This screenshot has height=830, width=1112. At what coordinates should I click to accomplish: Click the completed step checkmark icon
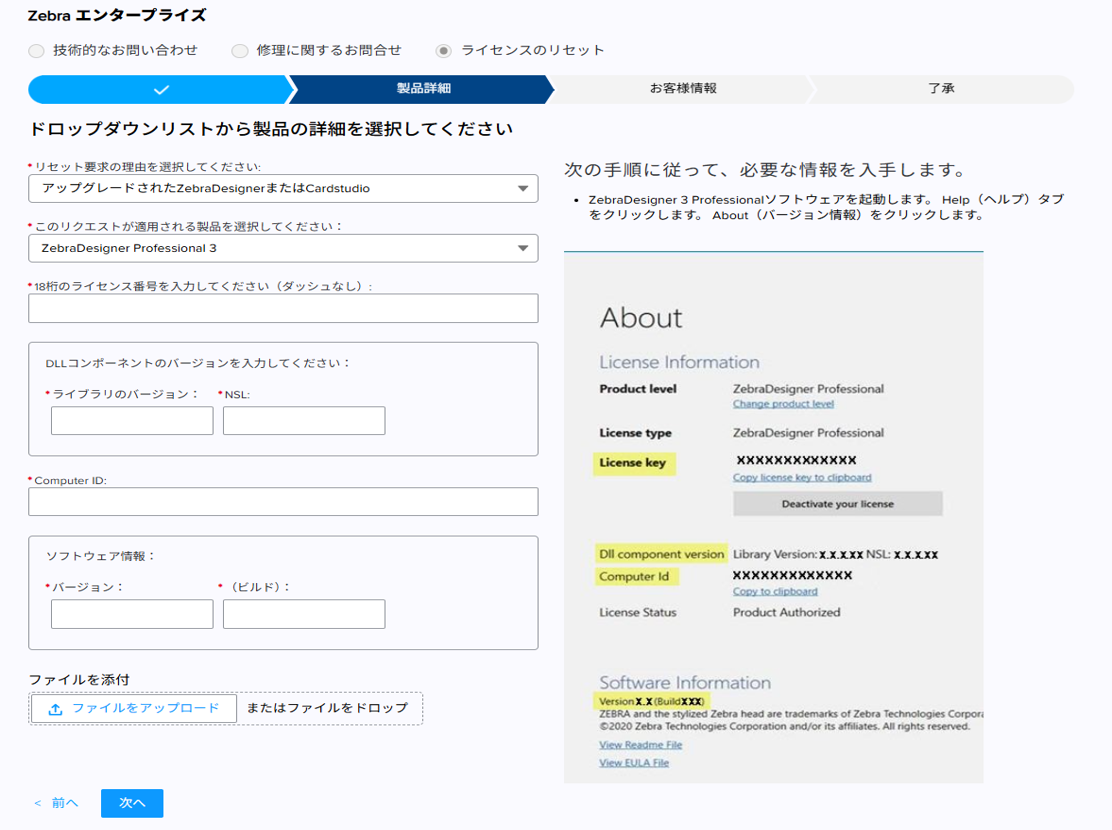[161, 89]
